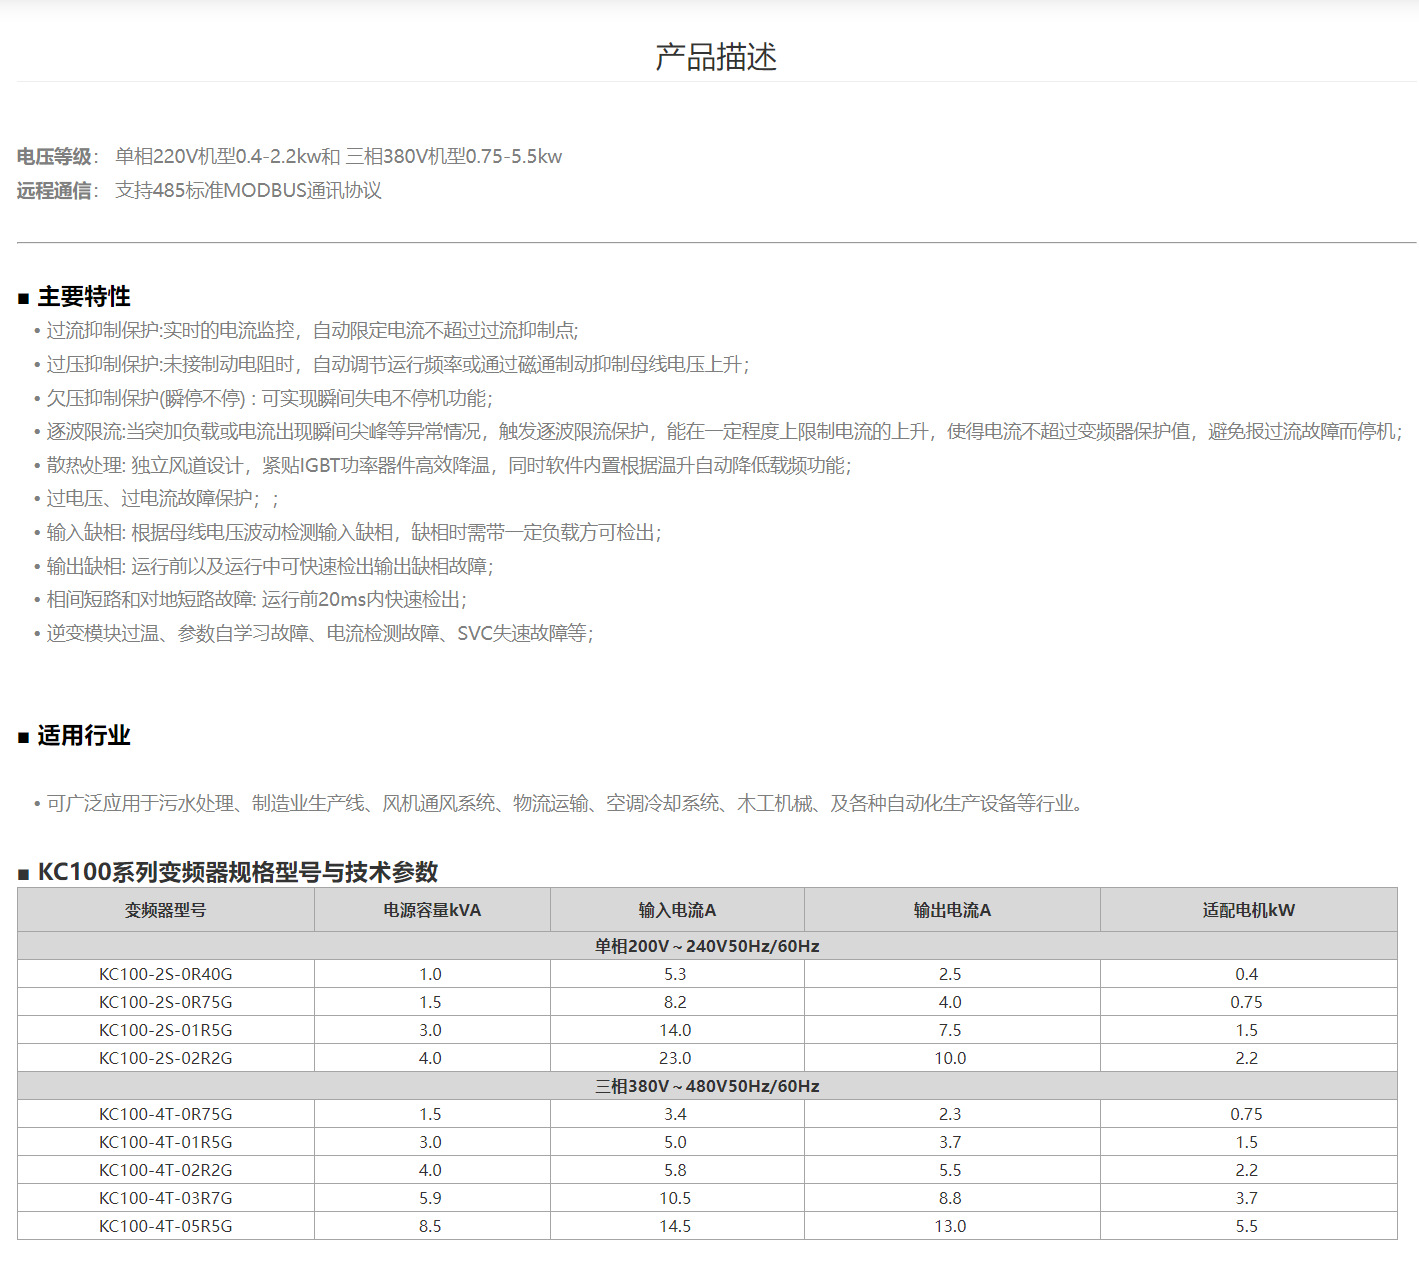The width and height of the screenshot is (1419, 1263).
Task: Click output current 3.7 for KC100-4T-01R5G
Action: [x=950, y=1142]
